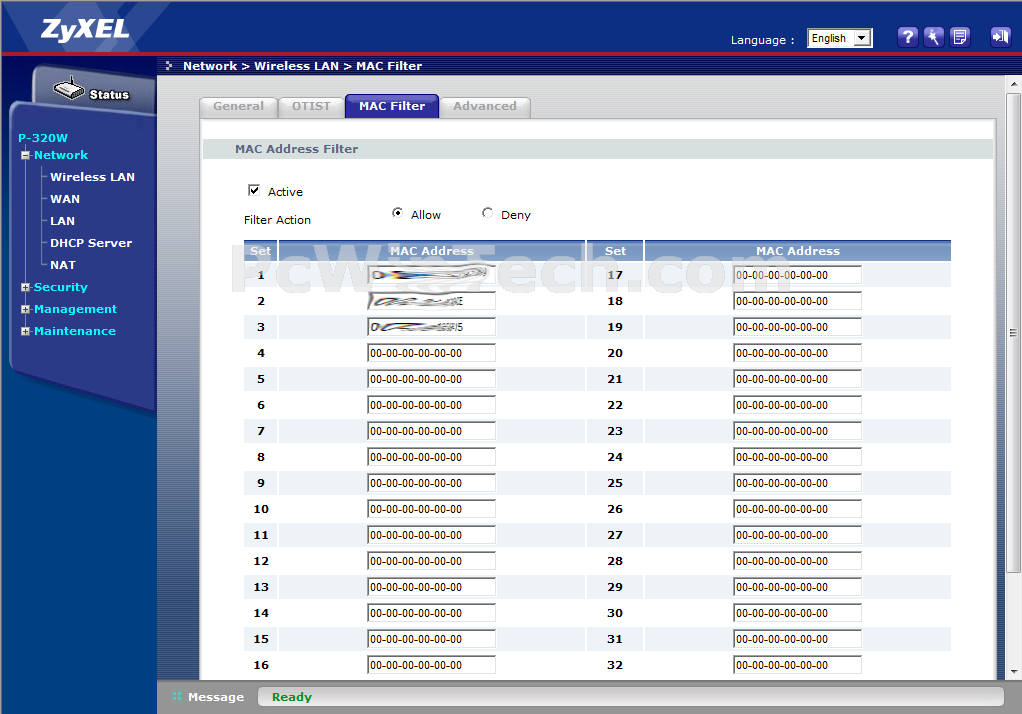
Task: Open the Language dropdown
Action: coord(840,38)
